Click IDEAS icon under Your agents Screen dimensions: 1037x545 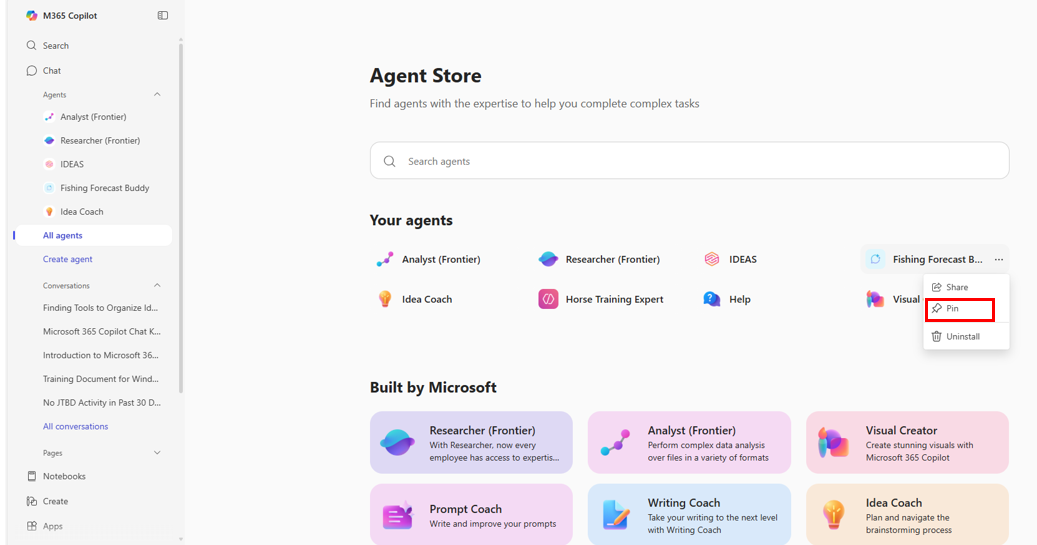tap(712, 259)
